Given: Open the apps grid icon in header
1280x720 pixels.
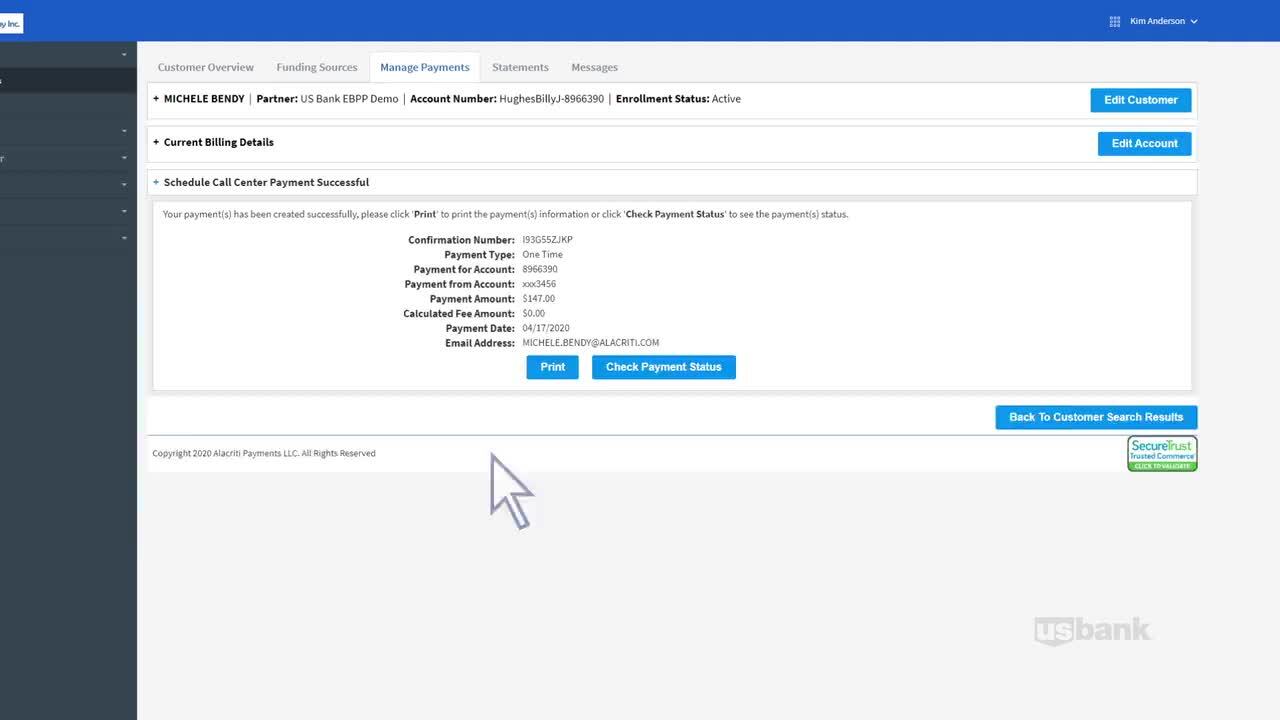Looking at the screenshot, I should coord(1114,21).
